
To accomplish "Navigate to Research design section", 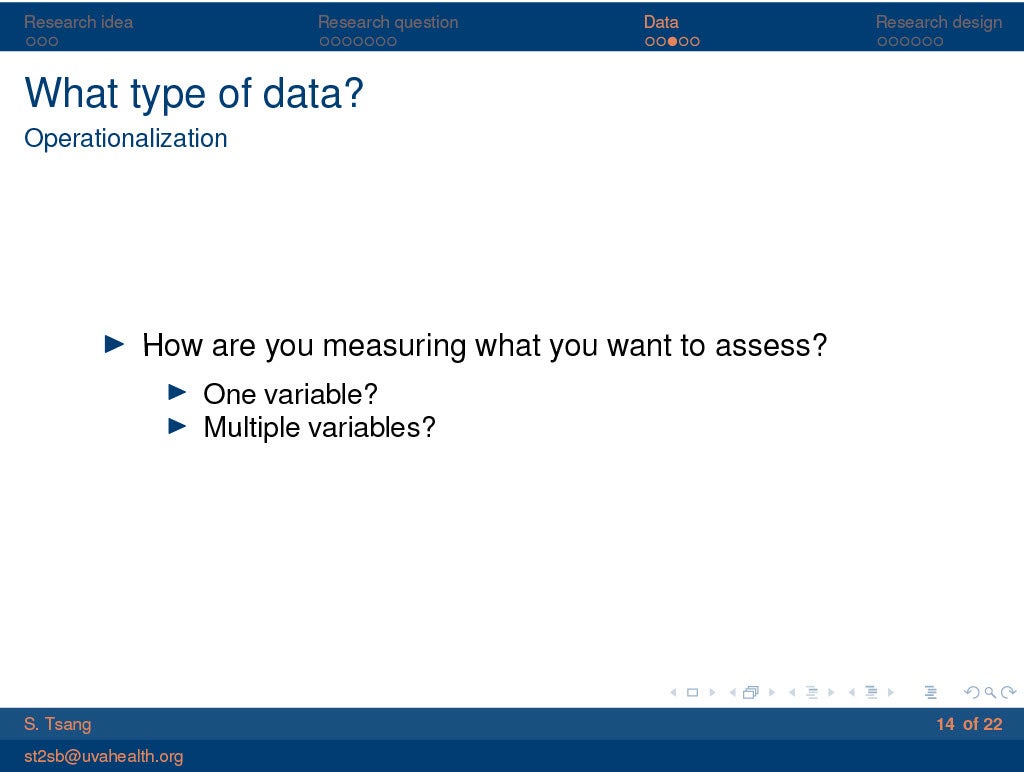I will coord(938,22).
